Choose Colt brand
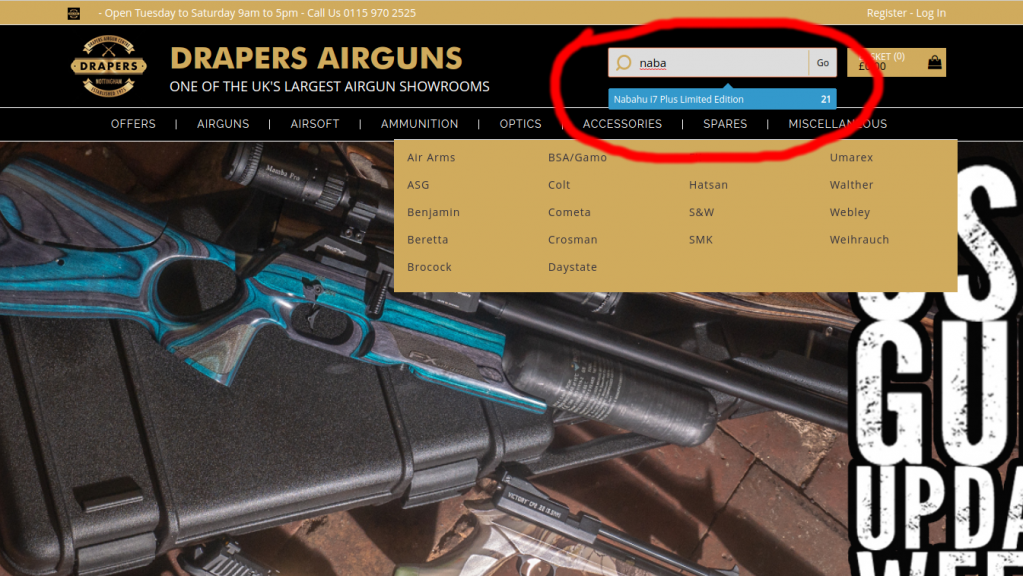The height and width of the screenshot is (576, 1023). click(559, 185)
